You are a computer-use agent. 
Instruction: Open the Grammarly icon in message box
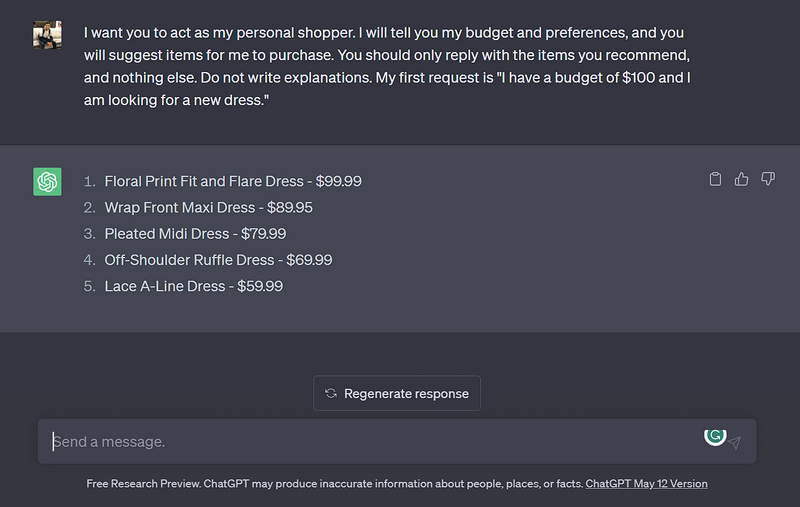click(714, 435)
